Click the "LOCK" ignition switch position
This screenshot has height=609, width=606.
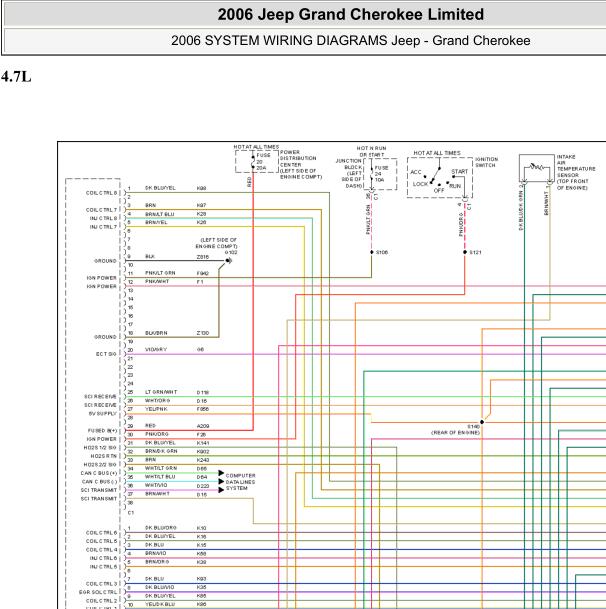click(x=420, y=184)
